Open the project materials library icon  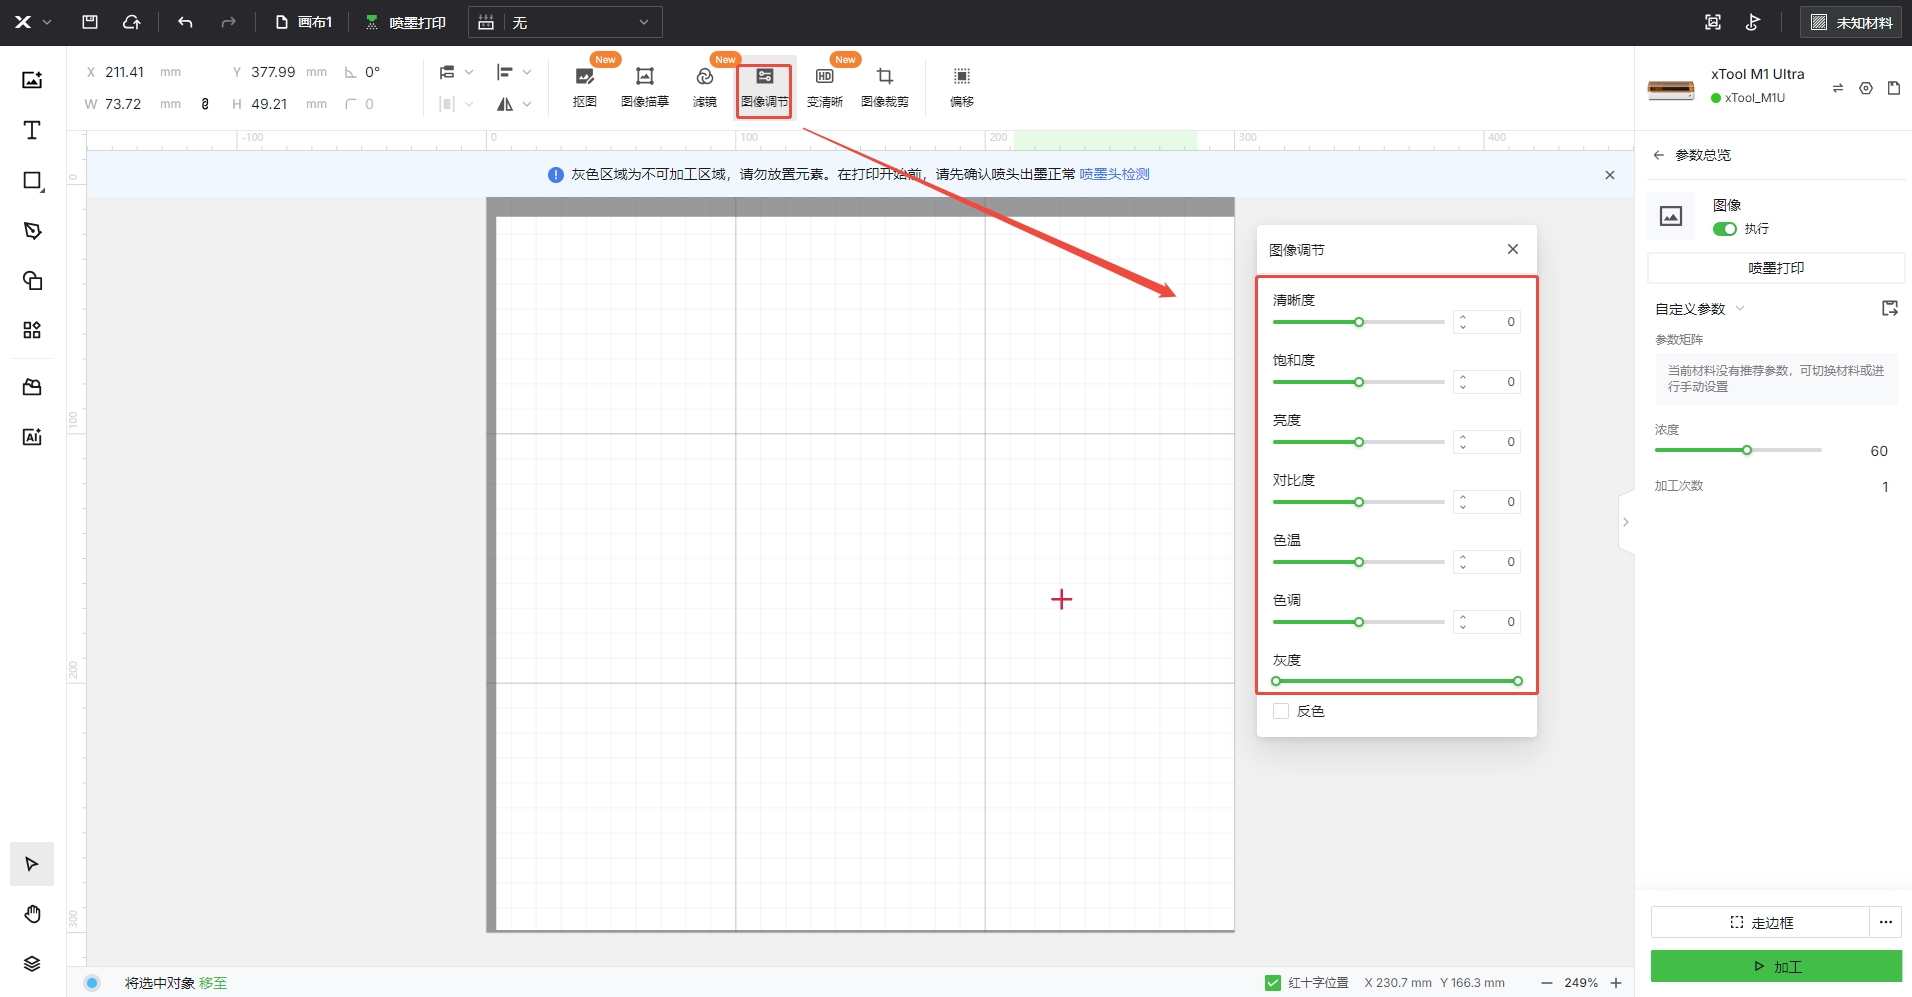pos(32,387)
